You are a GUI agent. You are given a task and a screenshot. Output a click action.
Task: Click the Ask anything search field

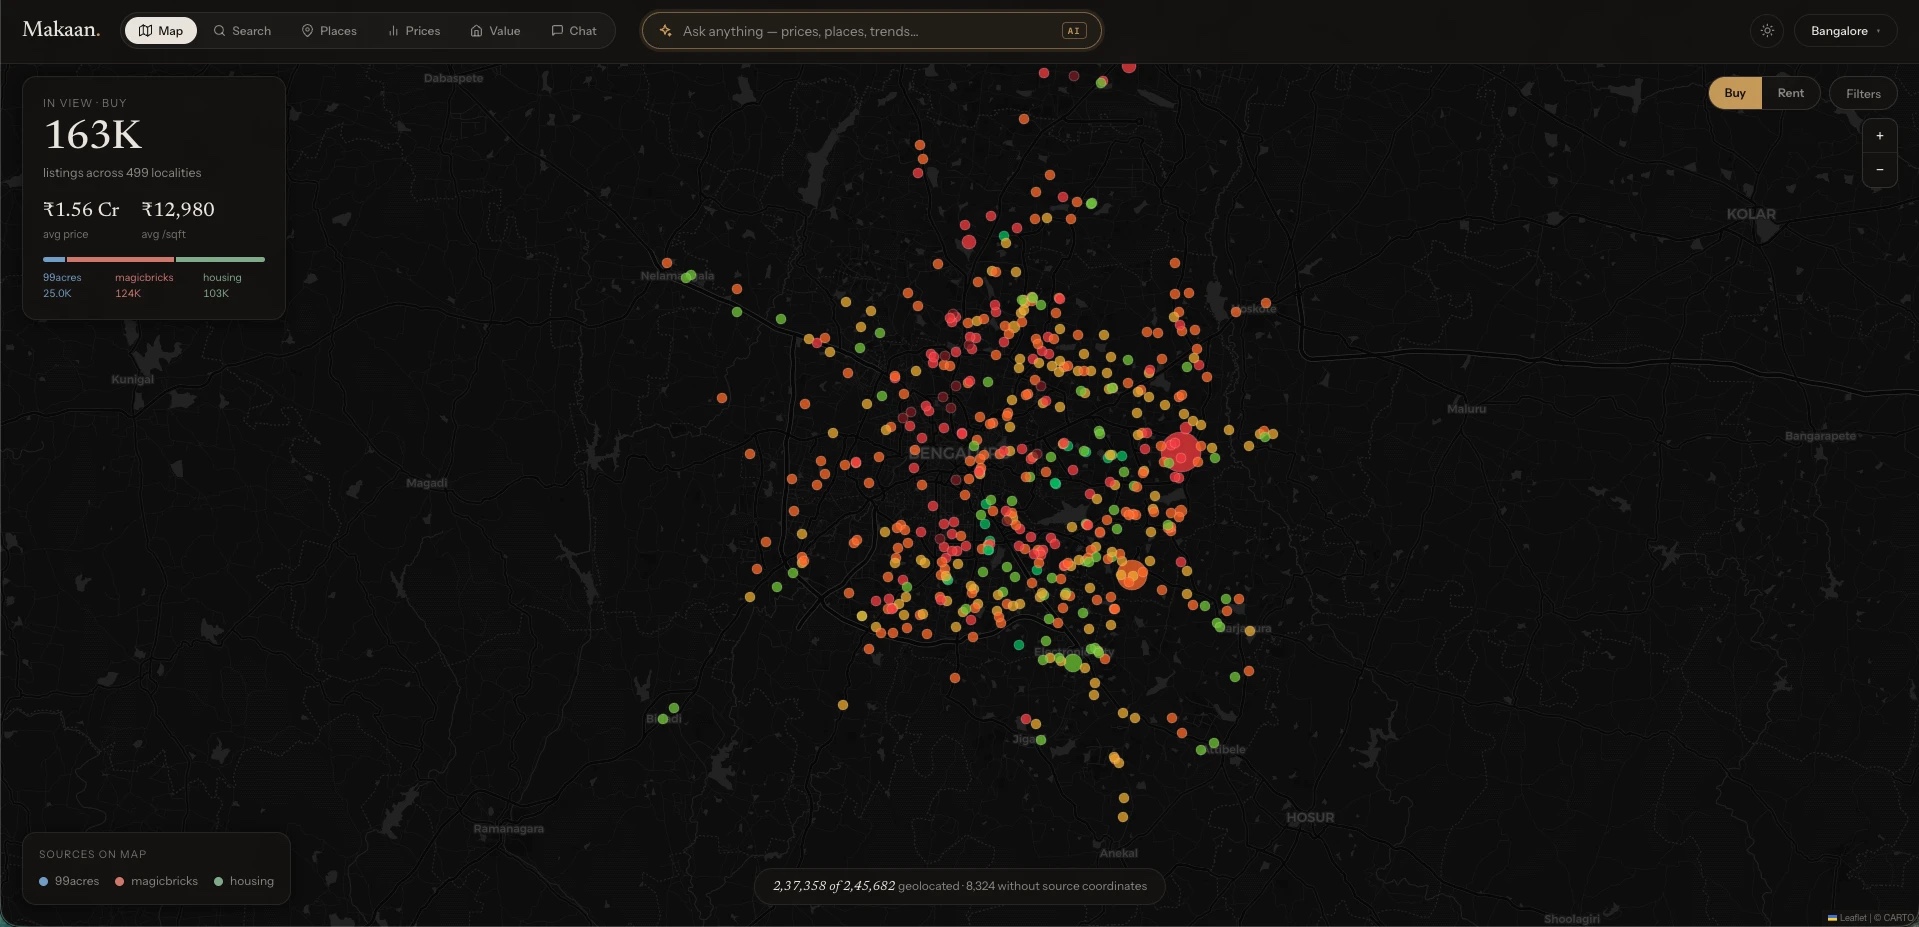pyautogui.click(x=871, y=31)
